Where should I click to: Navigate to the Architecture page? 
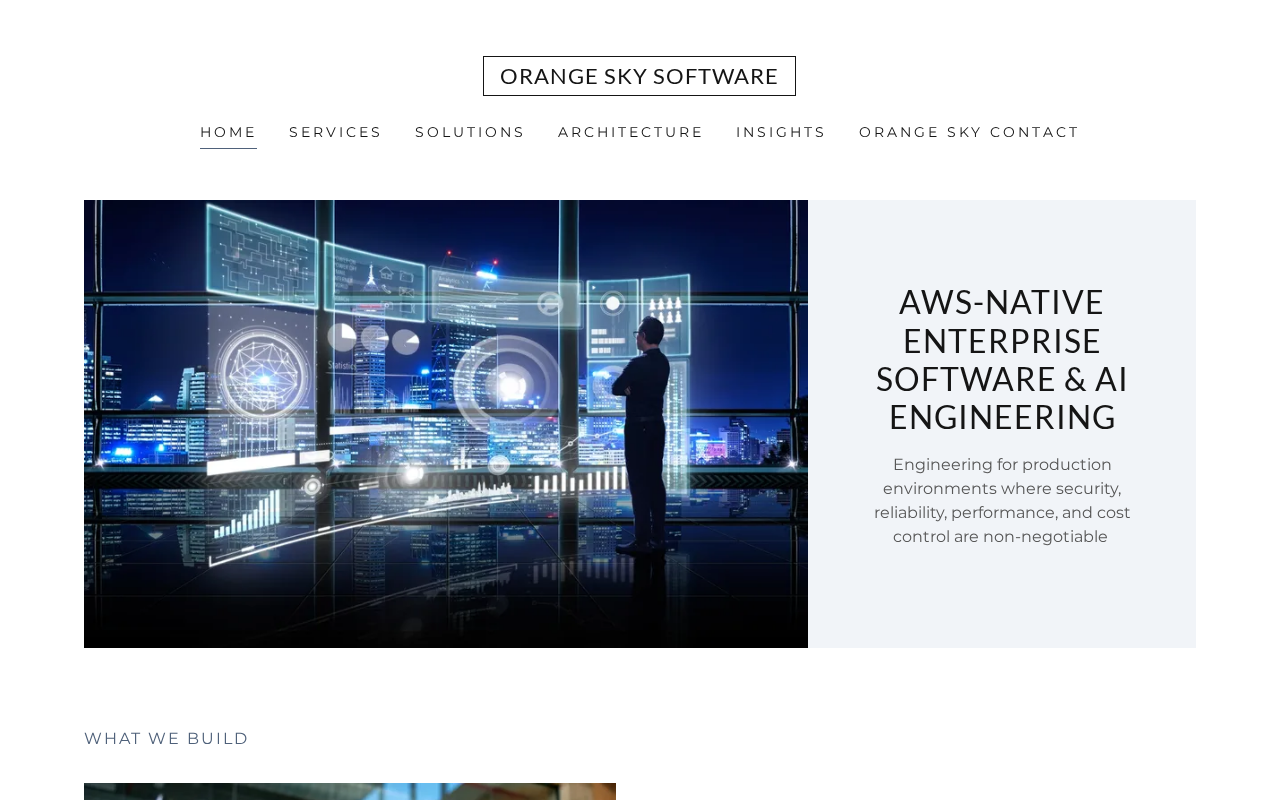[631, 132]
